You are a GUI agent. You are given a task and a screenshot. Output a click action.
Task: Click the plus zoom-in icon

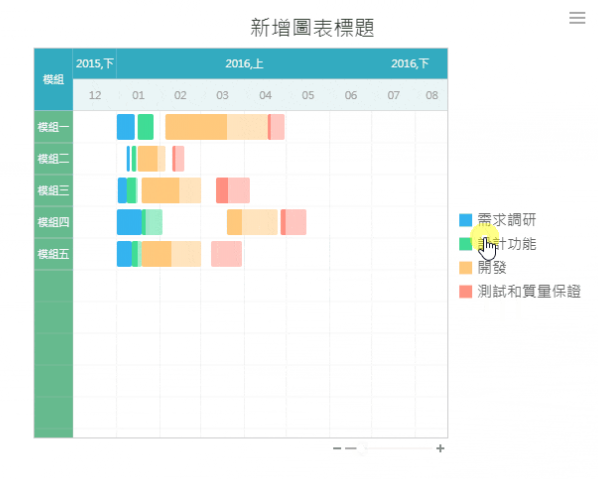pos(440,448)
